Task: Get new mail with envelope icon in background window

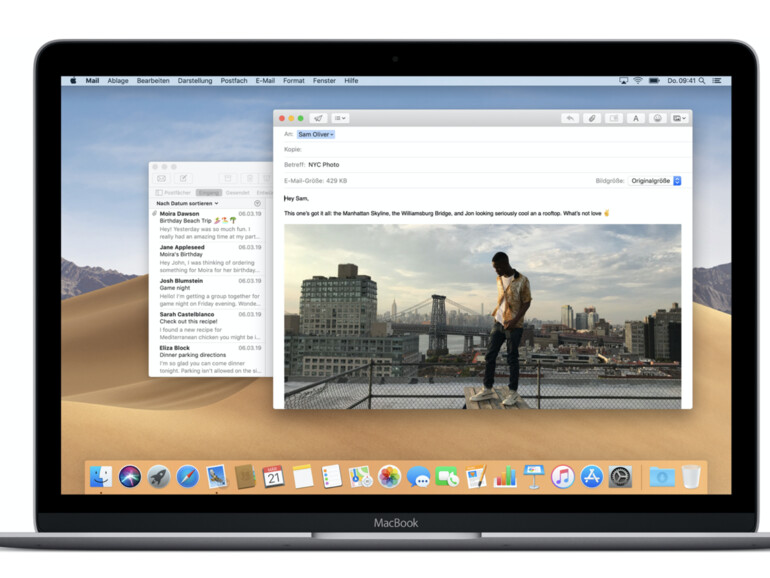Action: pos(162,178)
